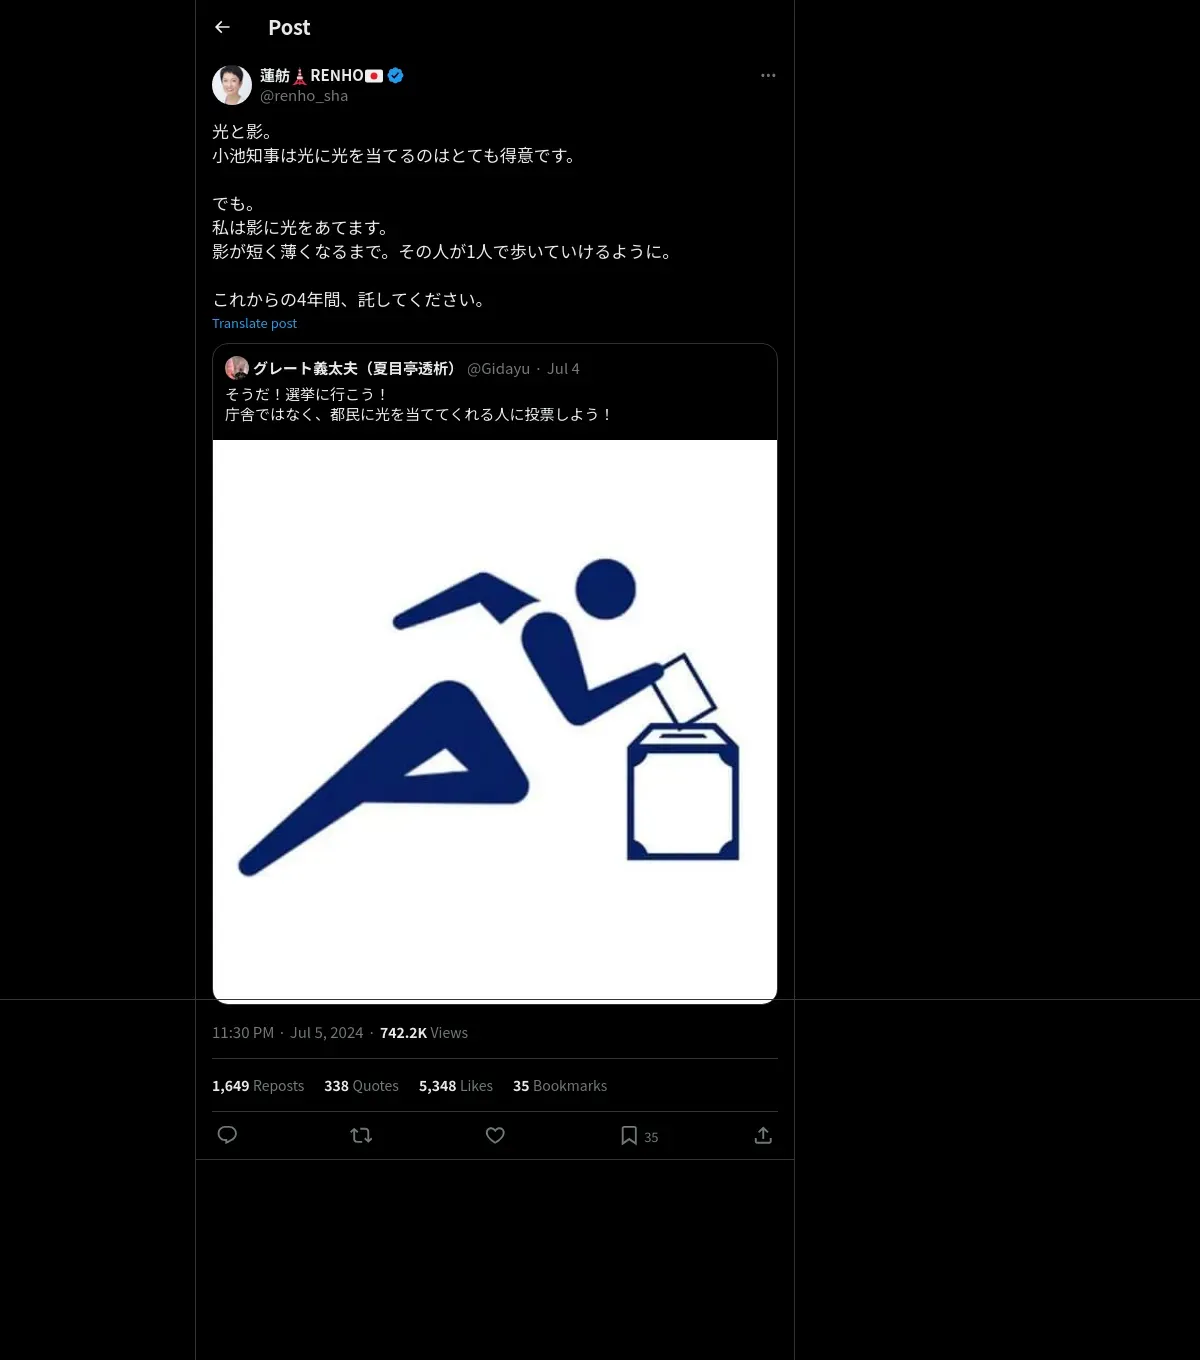View the 1,649 Reposts list
The image size is (1200, 1360).
[258, 1086]
